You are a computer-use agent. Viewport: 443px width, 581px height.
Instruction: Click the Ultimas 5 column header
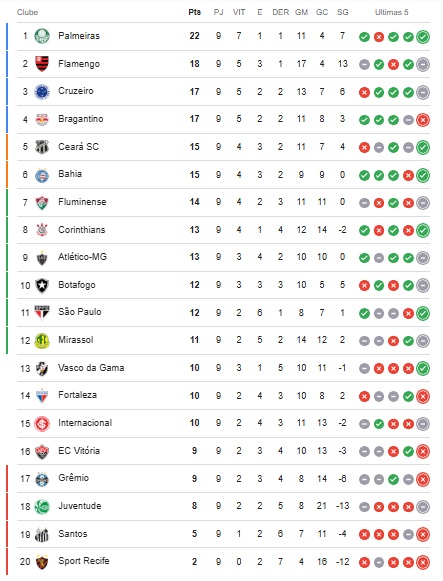coord(392,12)
